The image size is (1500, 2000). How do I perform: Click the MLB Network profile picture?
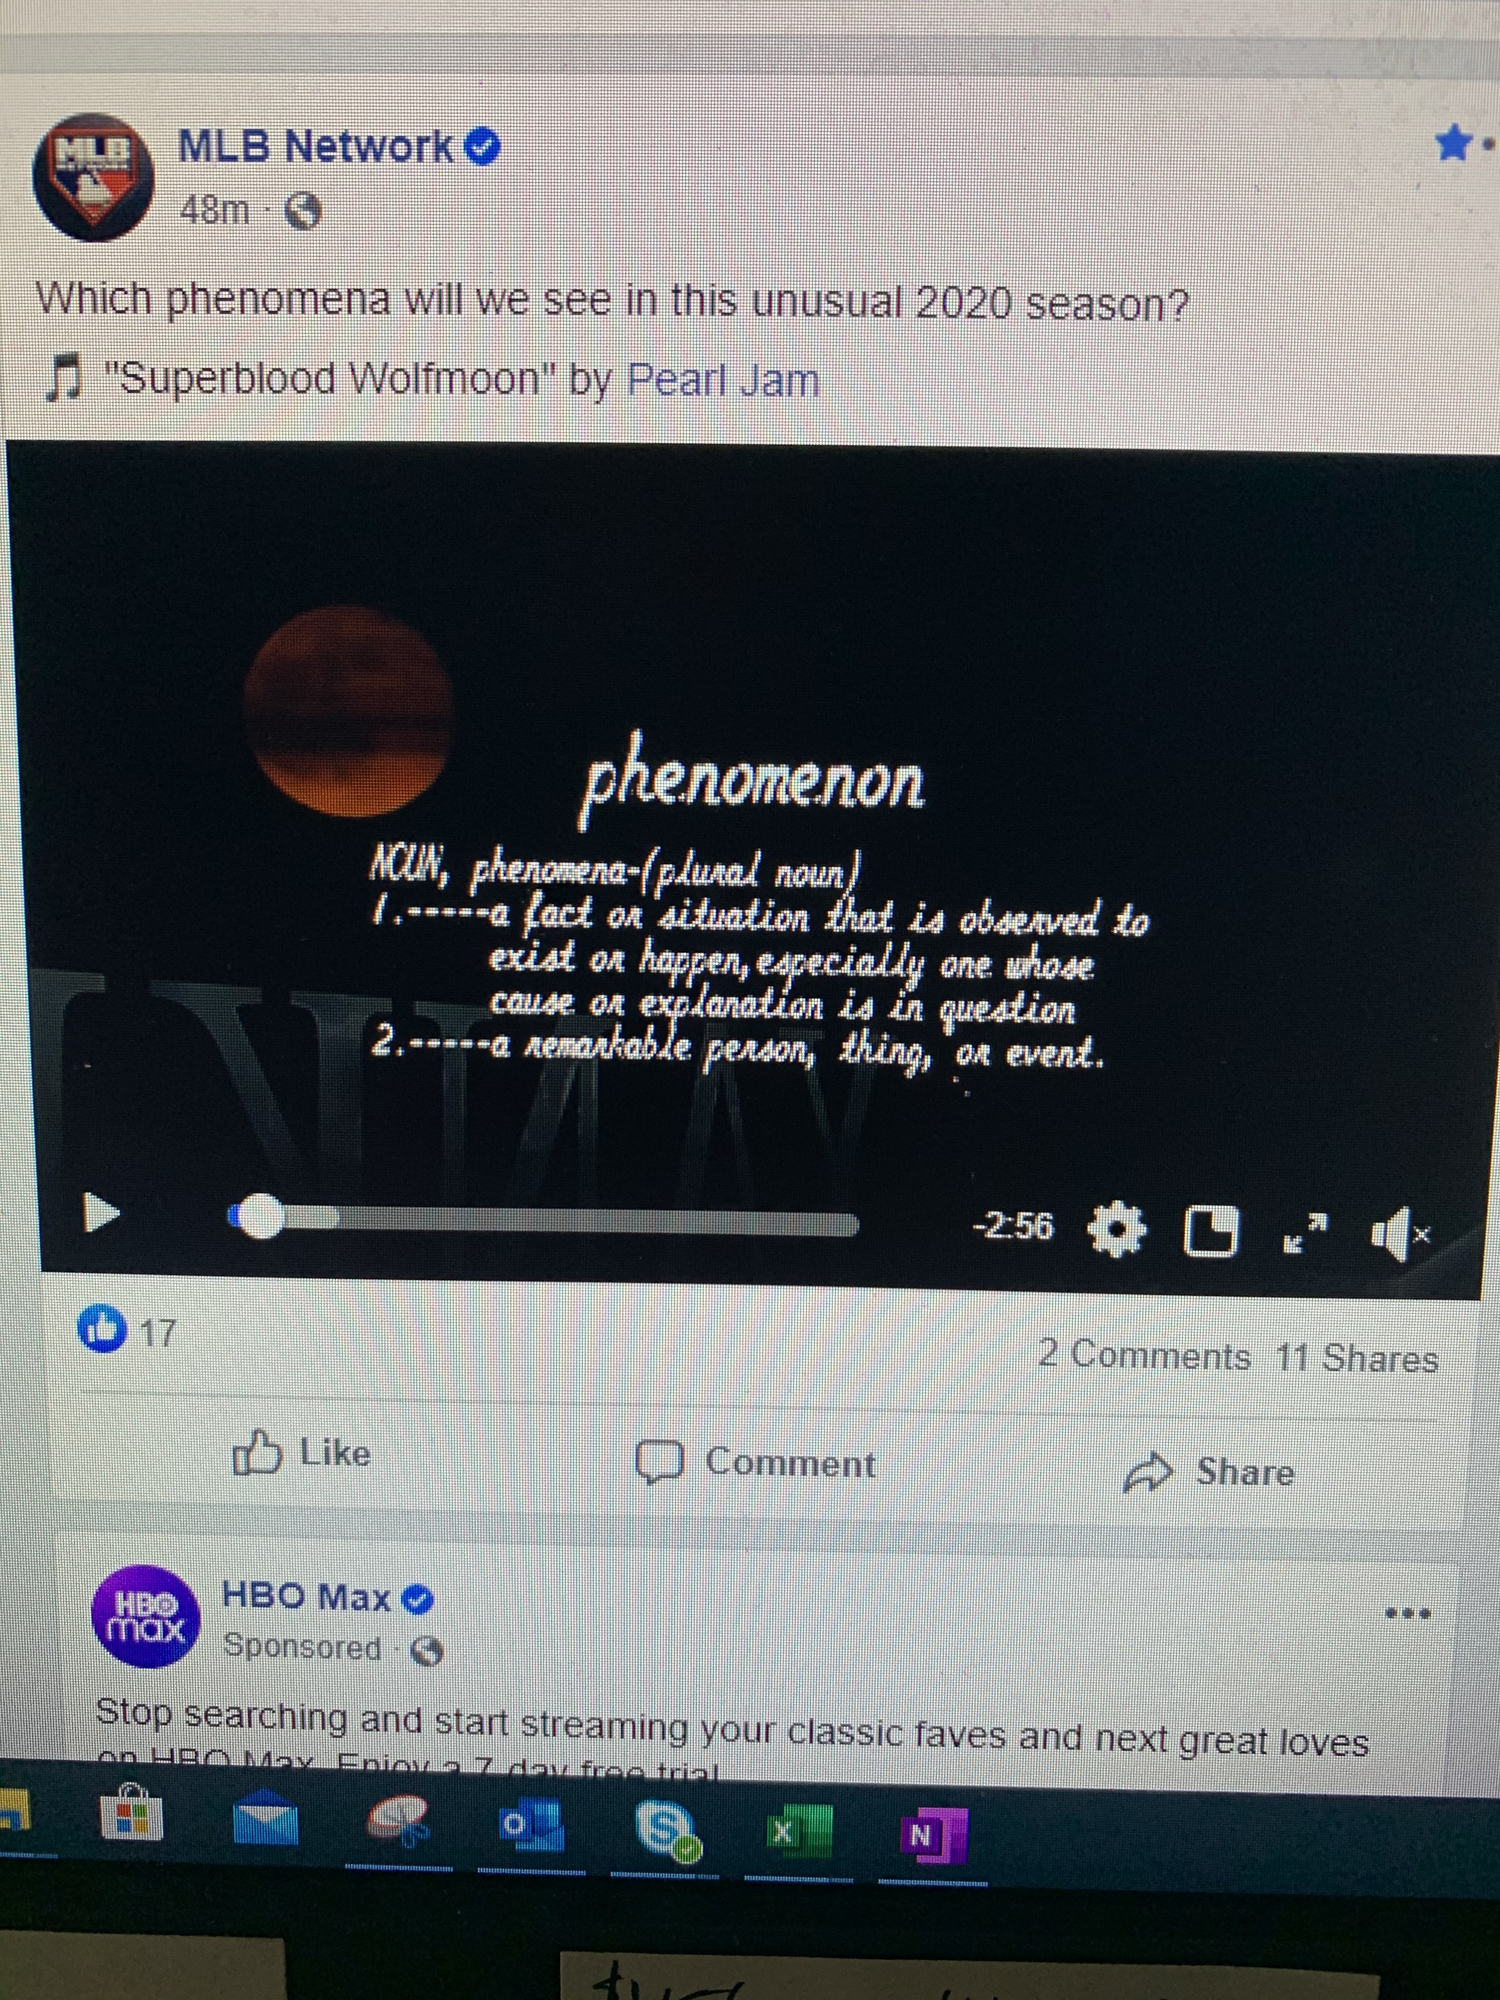[93, 176]
